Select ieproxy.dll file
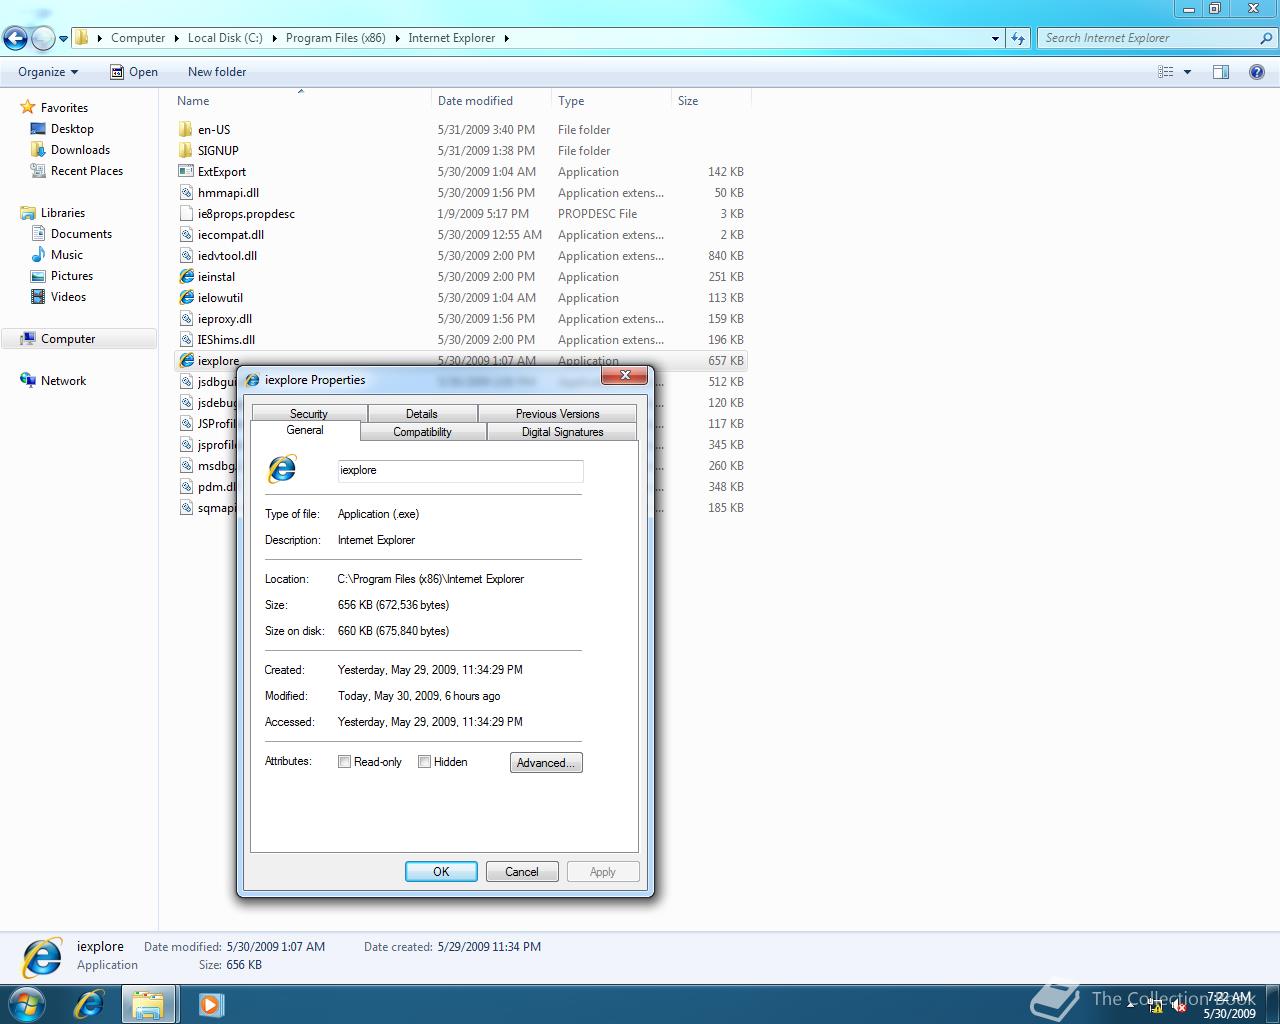Screen dimensions: 1280x1024 pos(225,319)
